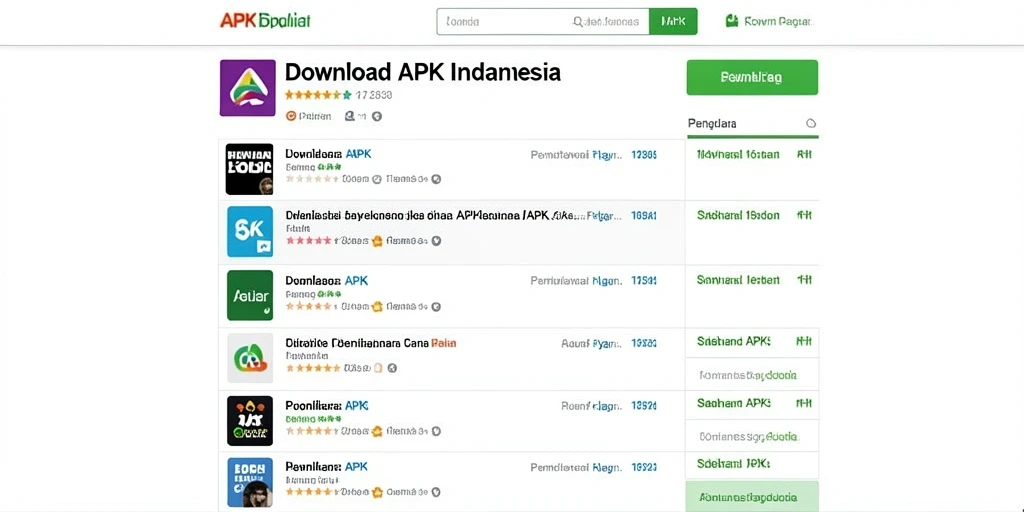Click the pink star rating in the 5K row
Screen dimensions: 1024x512
click(309, 240)
